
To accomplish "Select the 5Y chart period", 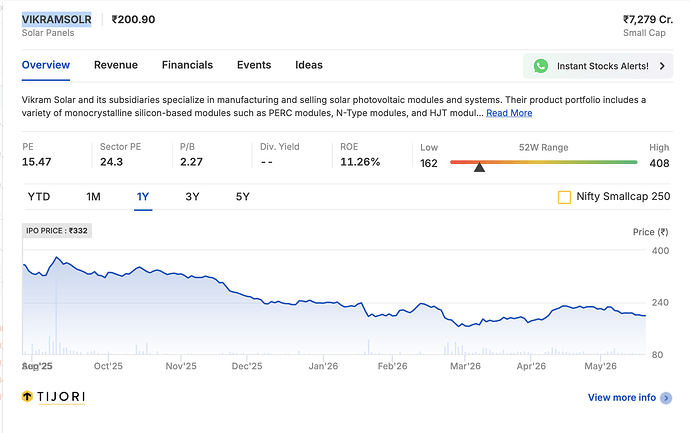I will point(242,197).
